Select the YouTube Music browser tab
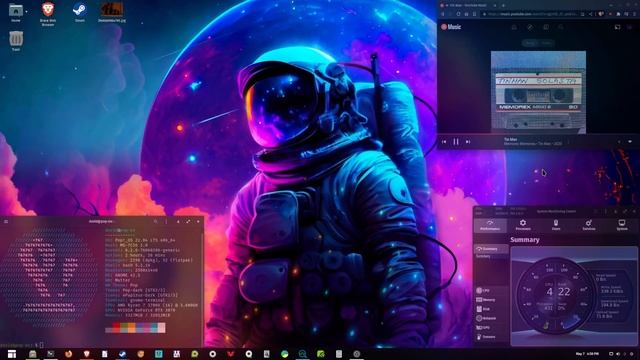Image resolution: width=640 pixels, height=360 pixels. point(469,5)
